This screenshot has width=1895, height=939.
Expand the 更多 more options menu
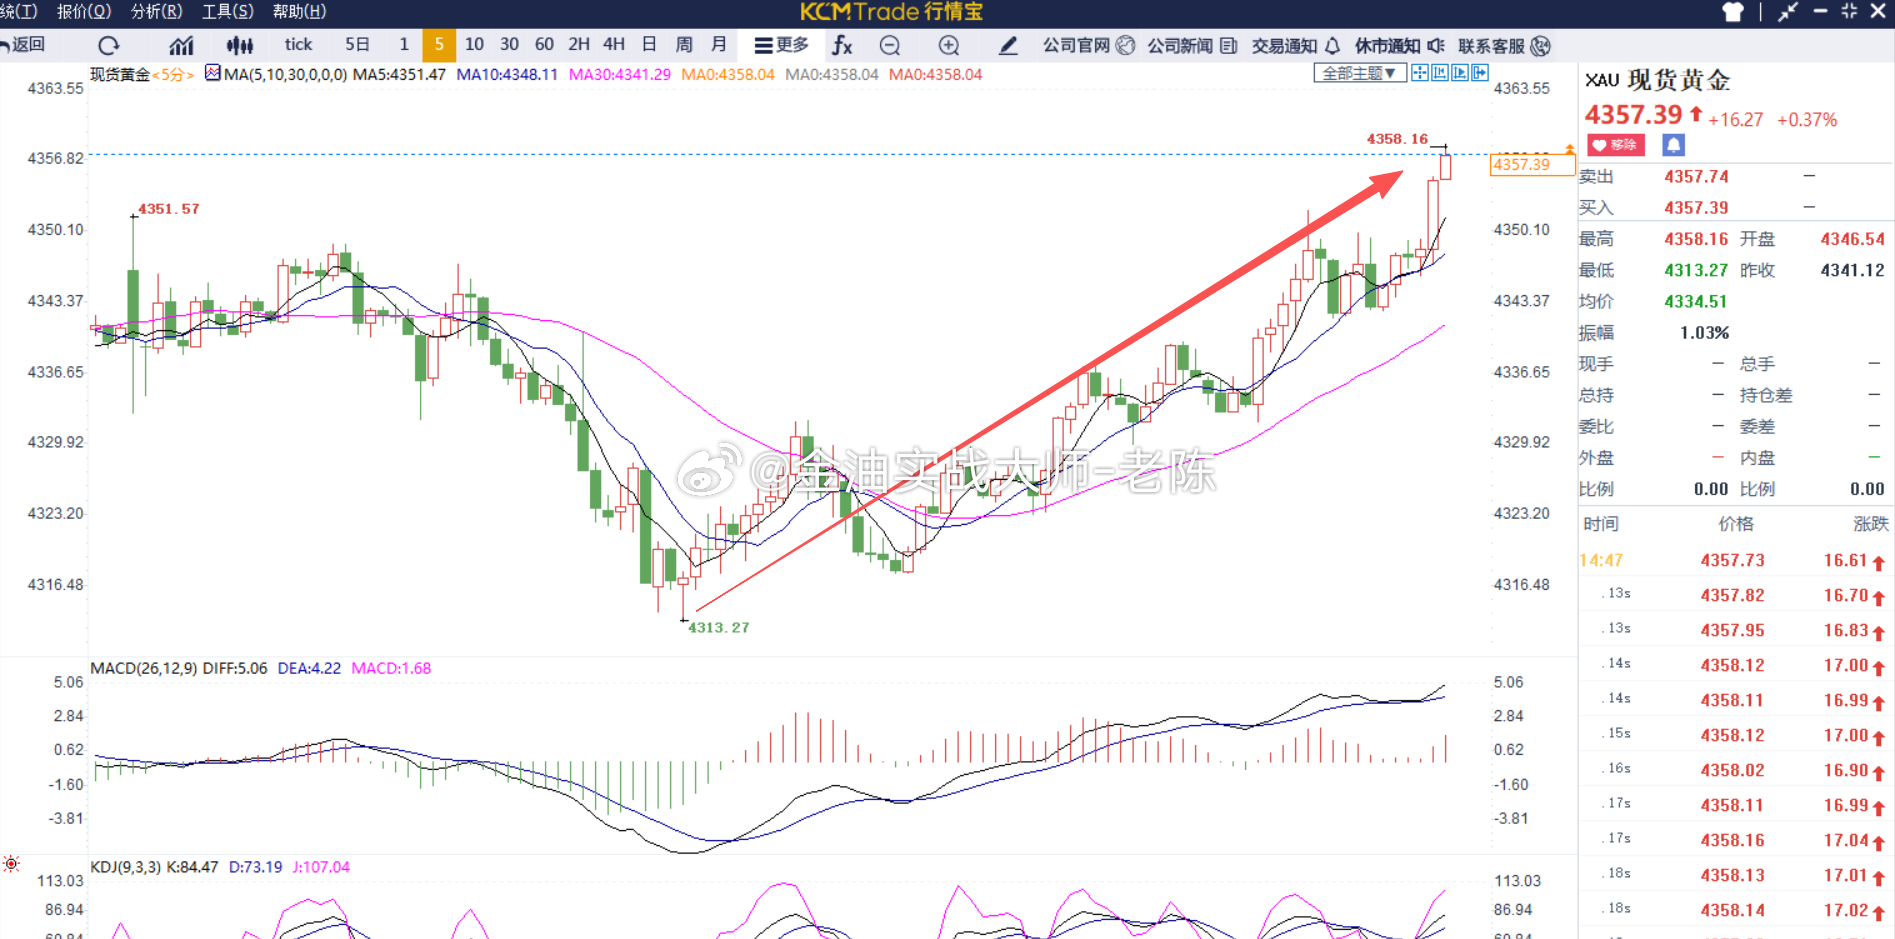point(781,45)
